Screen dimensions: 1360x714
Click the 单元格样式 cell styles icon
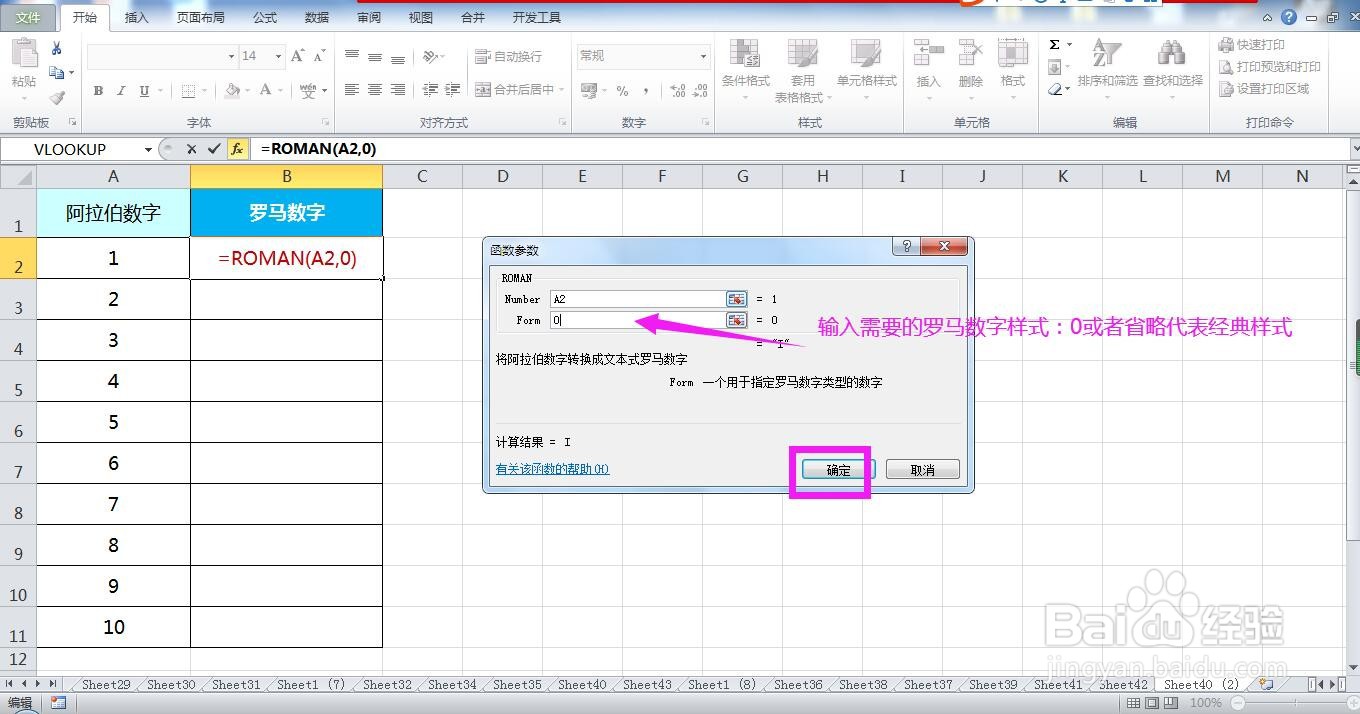point(866,55)
